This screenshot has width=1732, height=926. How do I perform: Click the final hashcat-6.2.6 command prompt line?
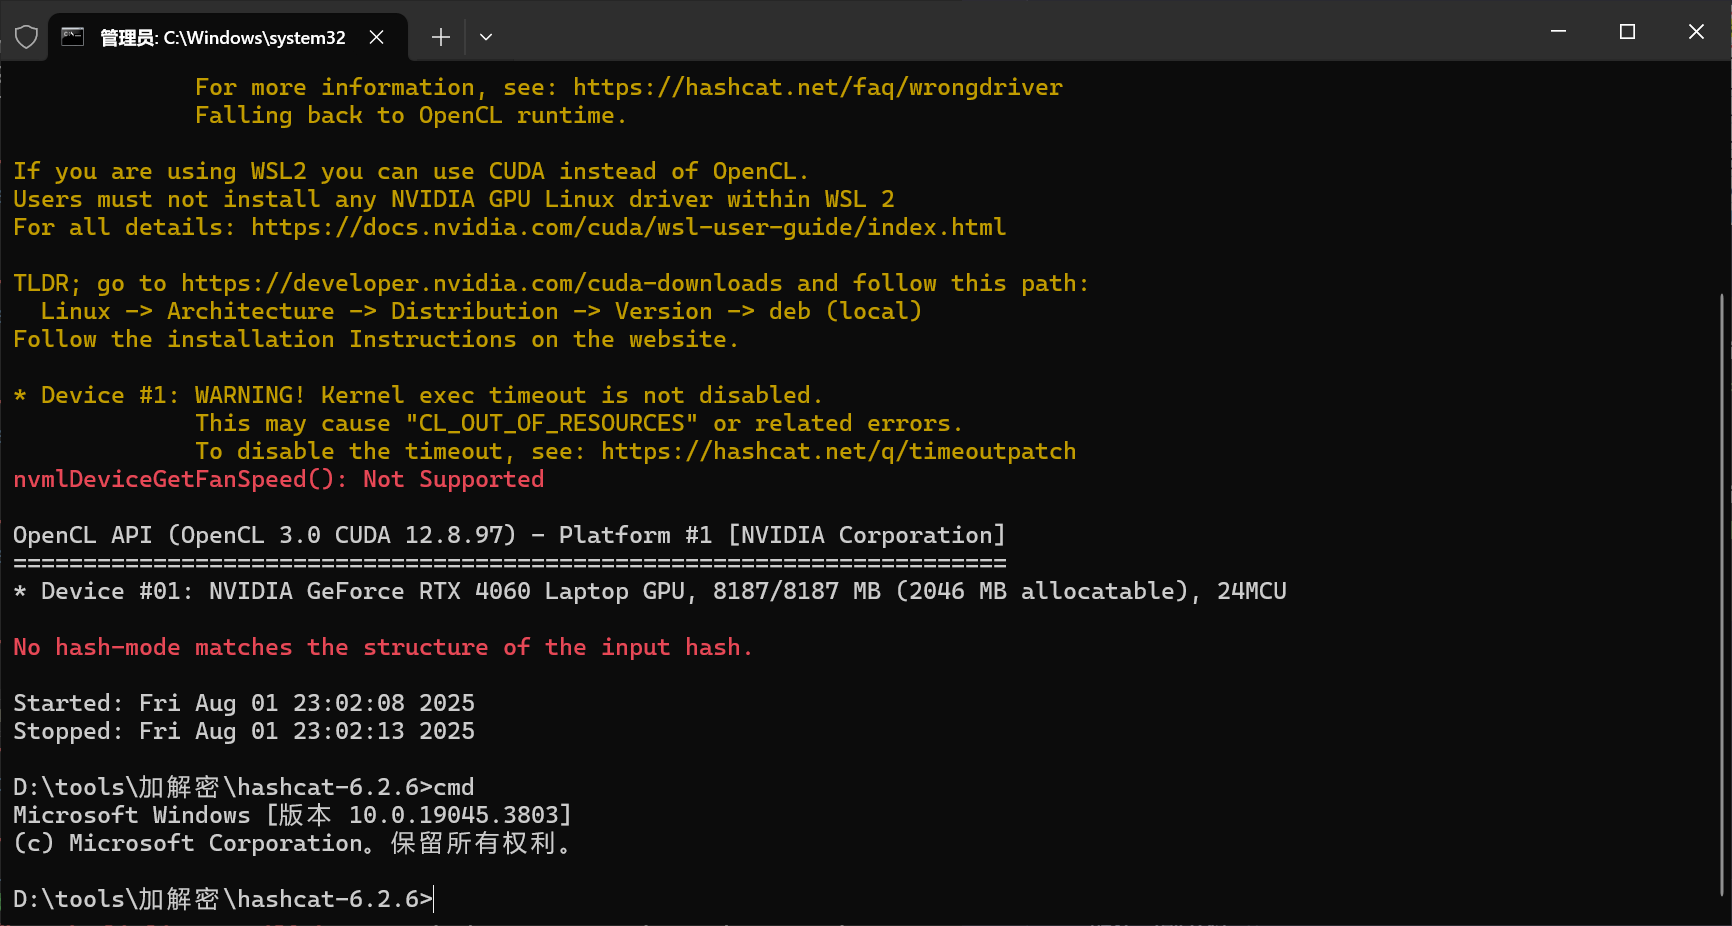coord(223,900)
